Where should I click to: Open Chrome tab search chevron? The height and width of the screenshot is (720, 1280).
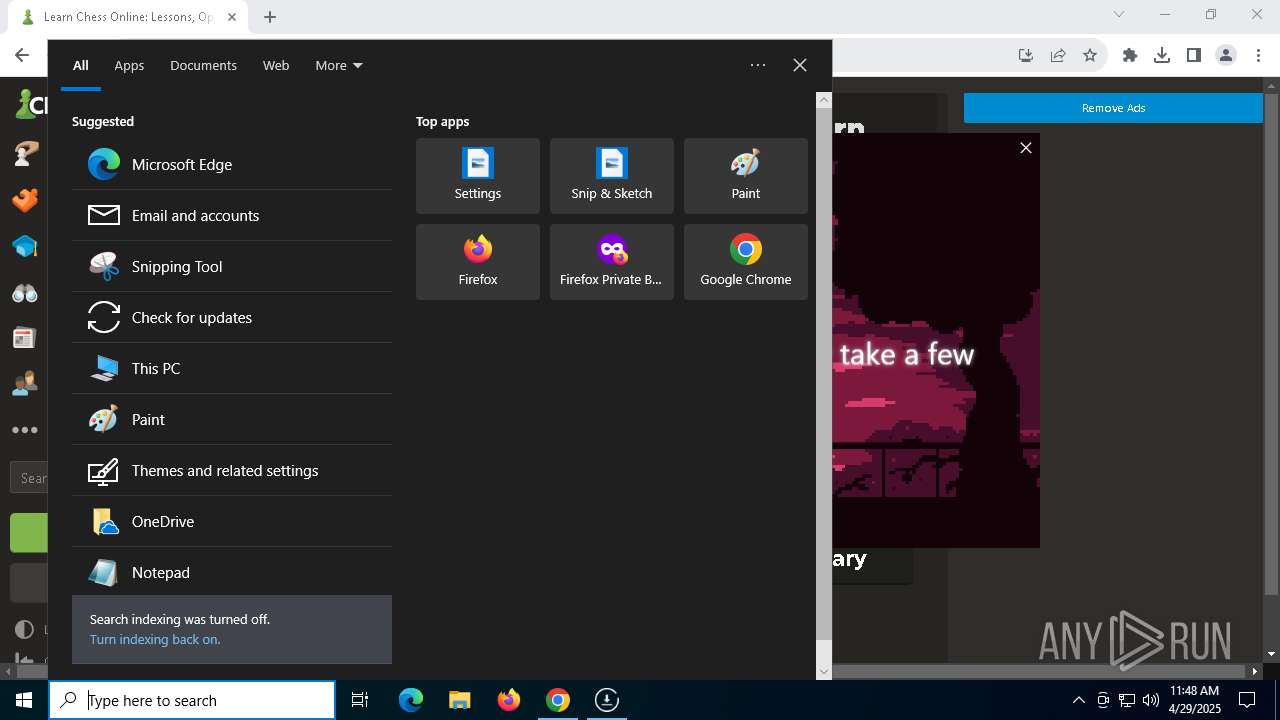[1119, 14]
